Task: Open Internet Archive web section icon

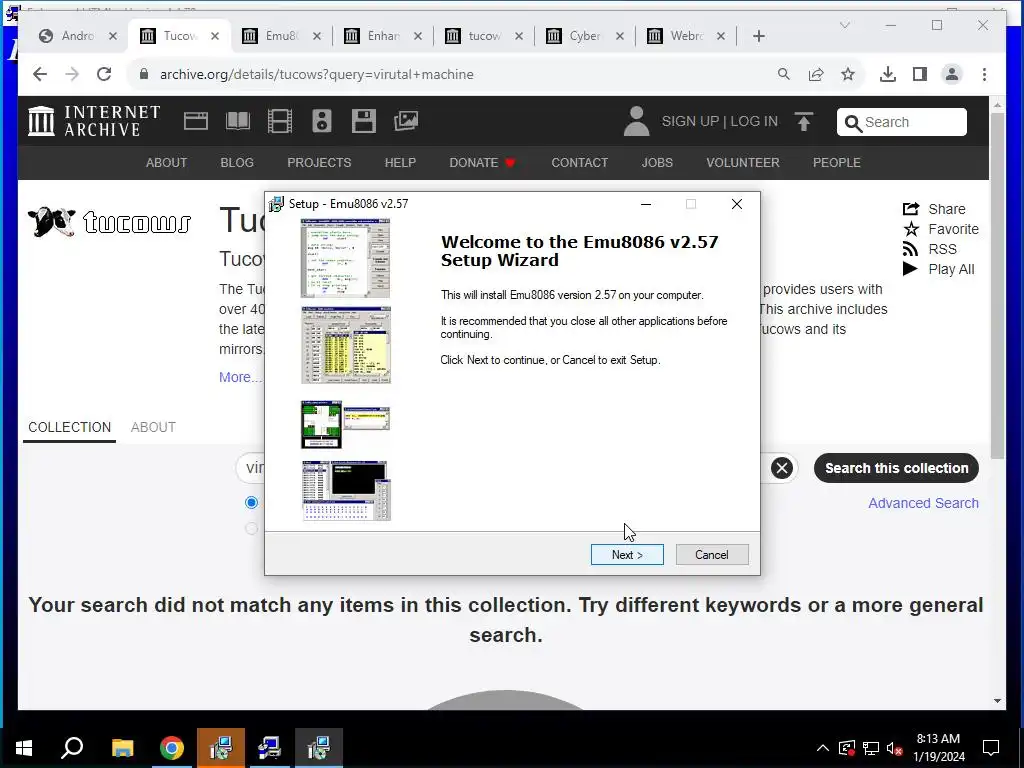Action: click(x=196, y=121)
